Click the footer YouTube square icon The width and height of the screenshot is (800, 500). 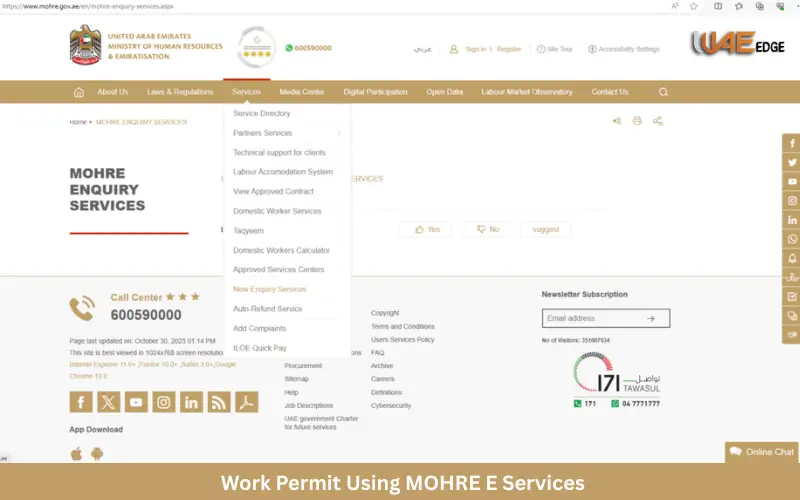(x=136, y=402)
